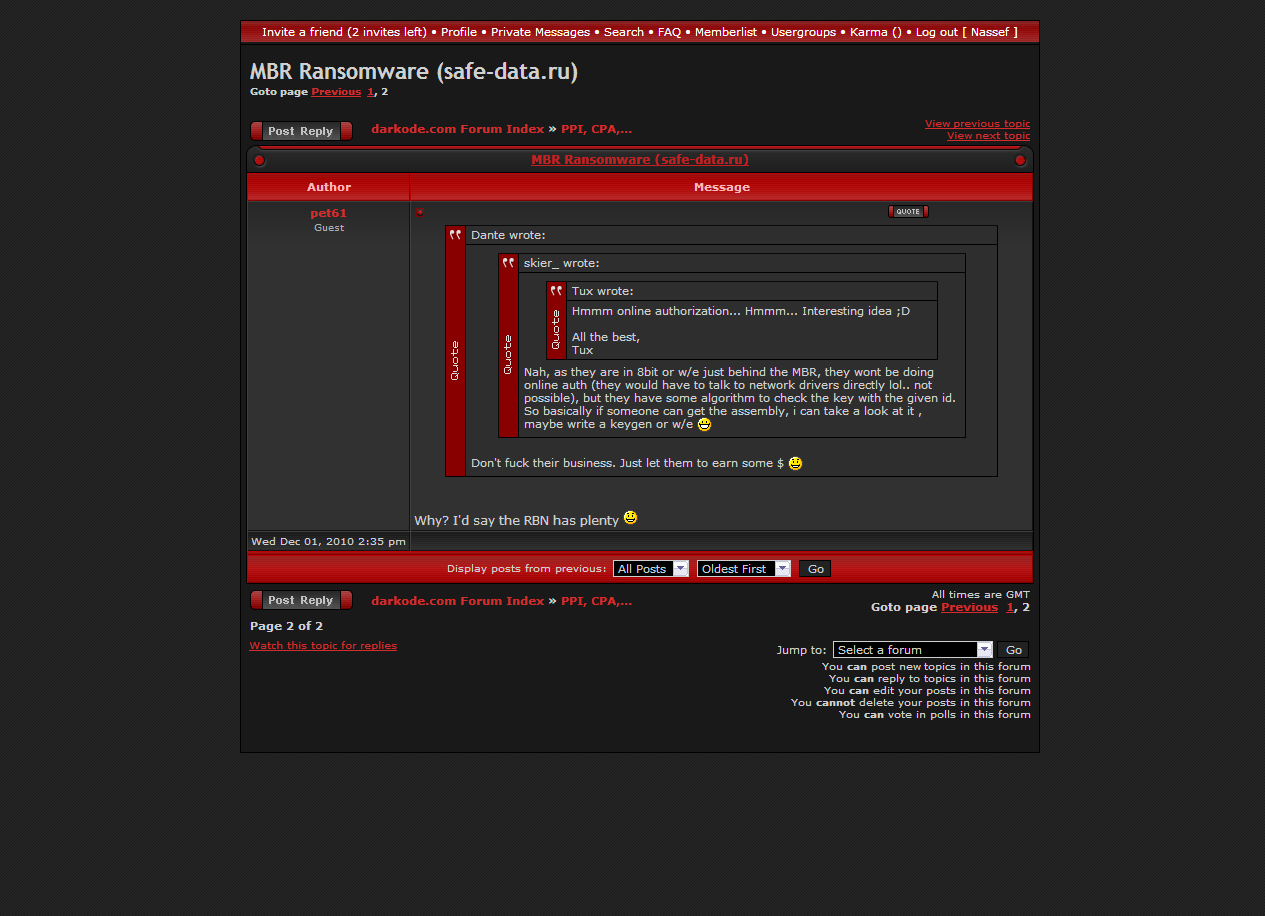Open the Memberlist menu item

click(725, 32)
